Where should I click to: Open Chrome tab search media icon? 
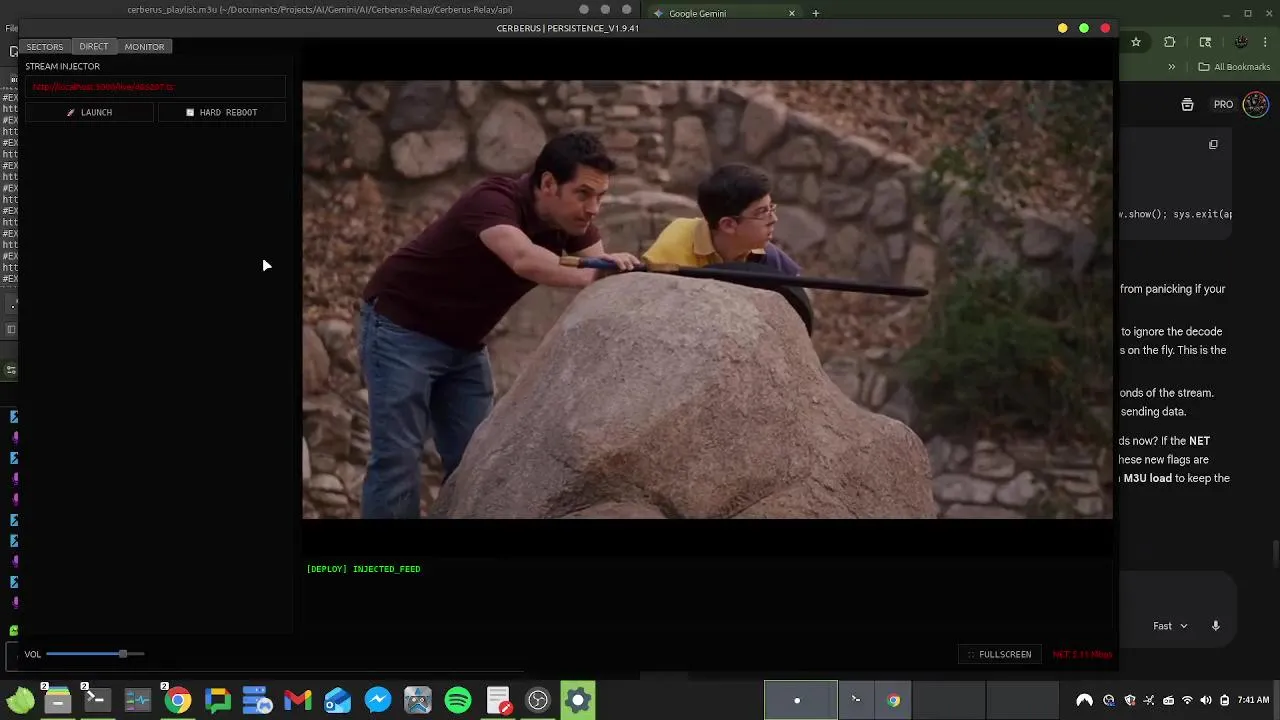click(1205, 42)
